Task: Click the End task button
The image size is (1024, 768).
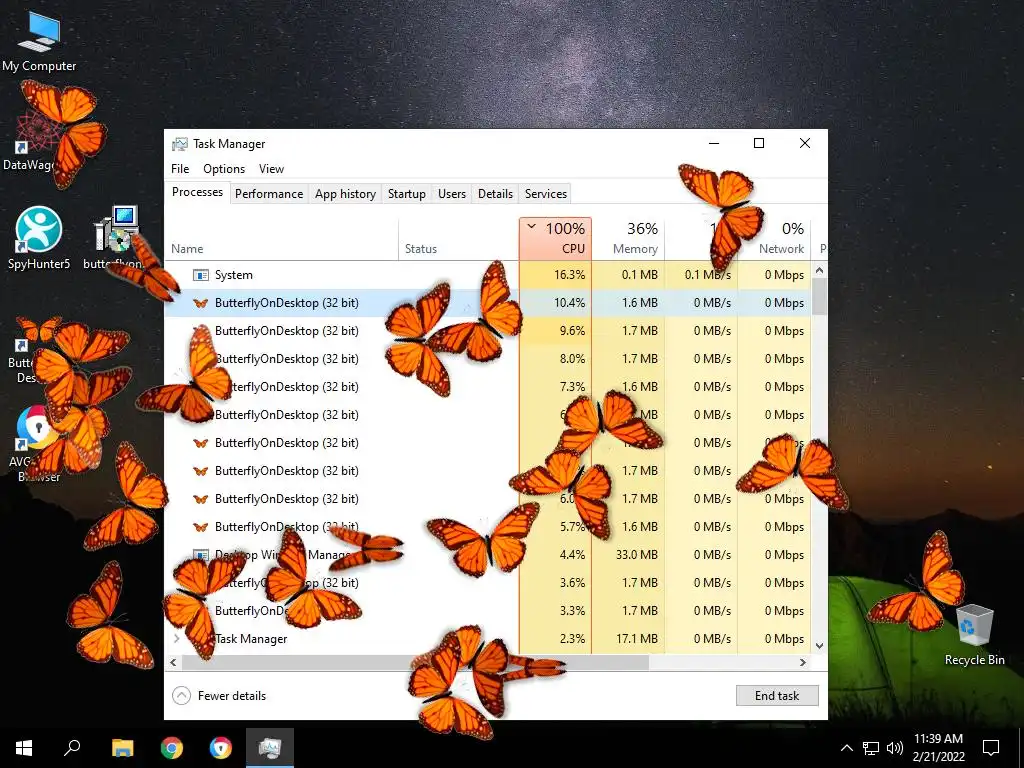Action: point(777,696)
